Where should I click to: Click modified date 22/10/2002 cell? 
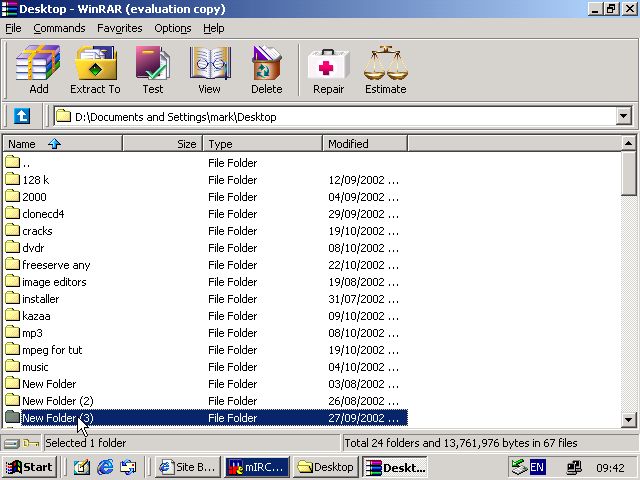point(363,265)
